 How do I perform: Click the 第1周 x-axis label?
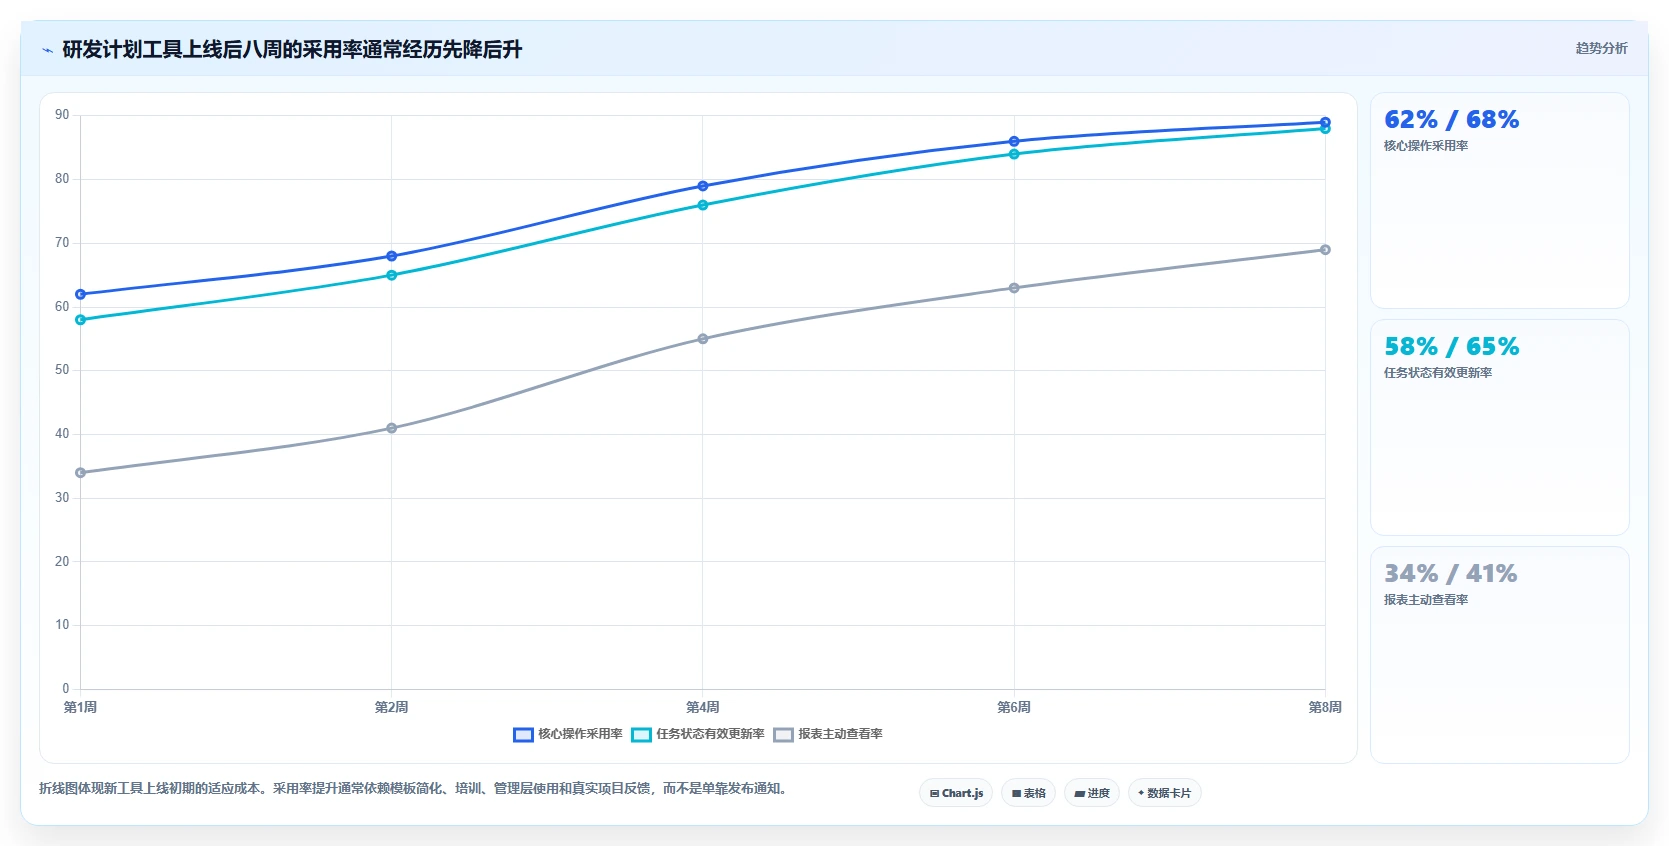coord(80,707)
